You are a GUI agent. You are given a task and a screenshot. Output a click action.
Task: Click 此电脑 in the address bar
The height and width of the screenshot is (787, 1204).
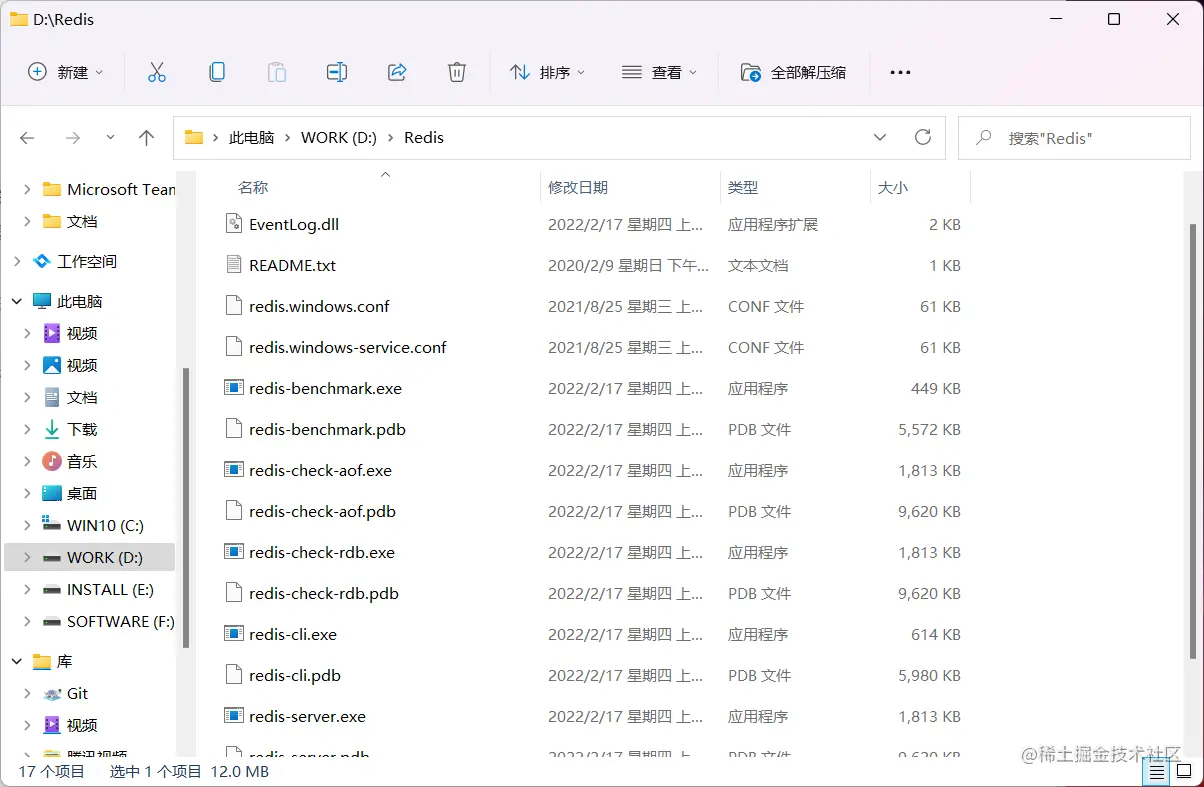click(252, 138)
